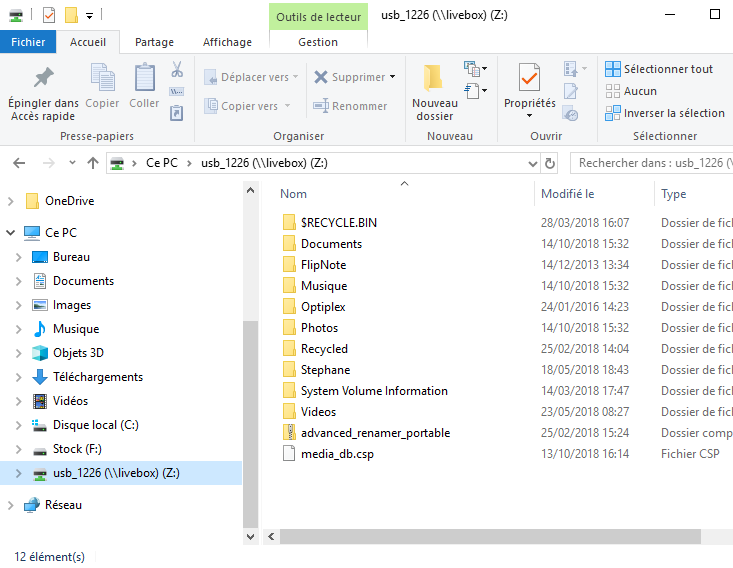Open the new item dropdown icon
The width and height of the screenshot is (733, 568).
coord(475,69)
